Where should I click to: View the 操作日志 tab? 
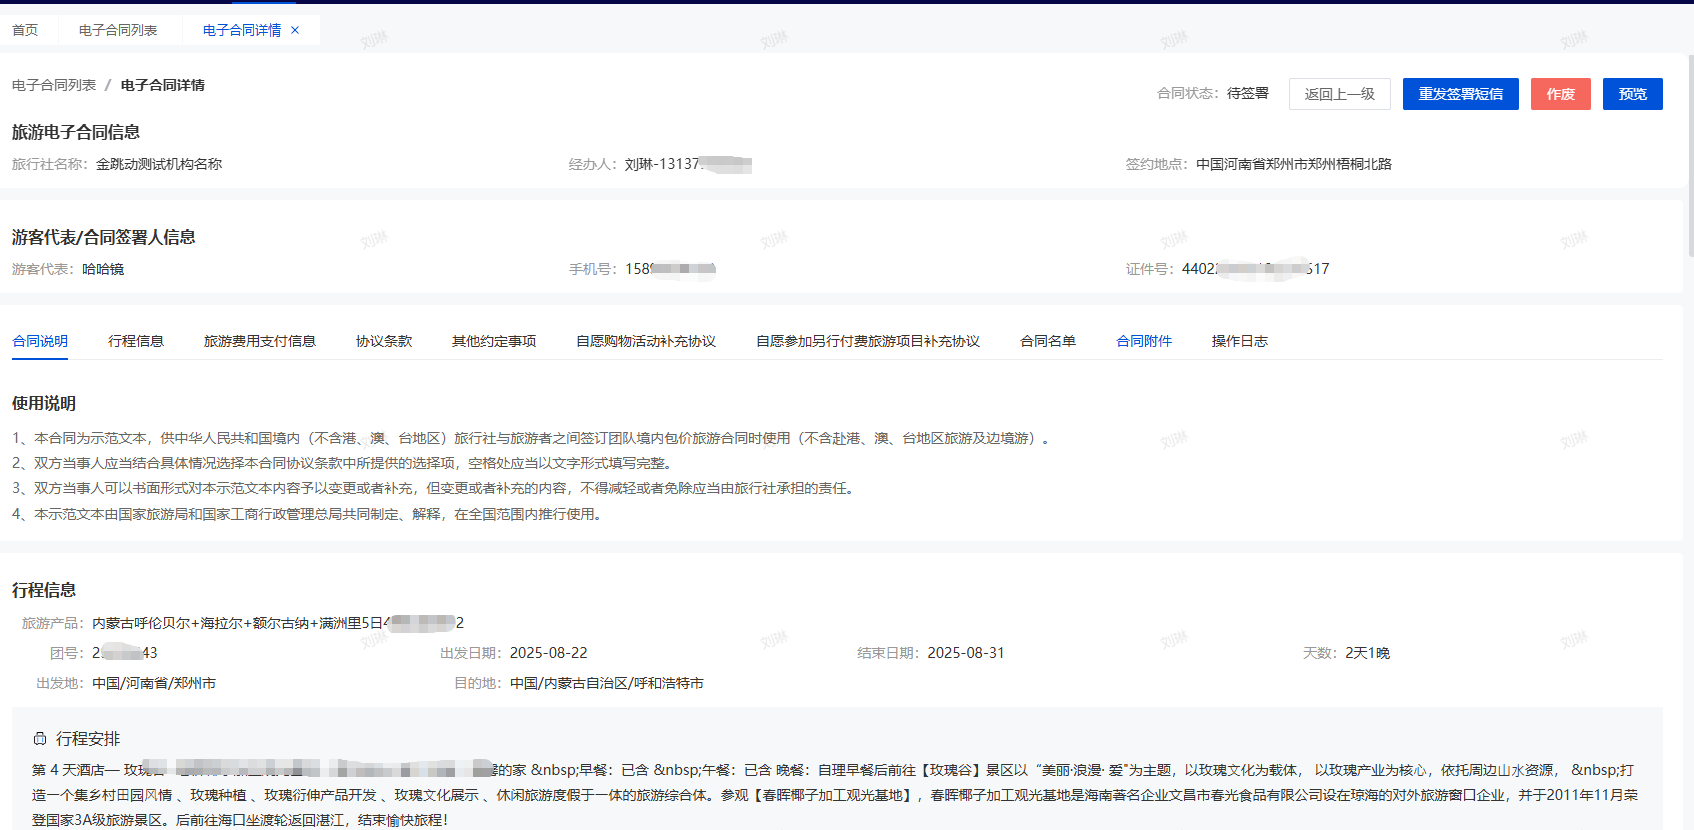coord(1240,341)
